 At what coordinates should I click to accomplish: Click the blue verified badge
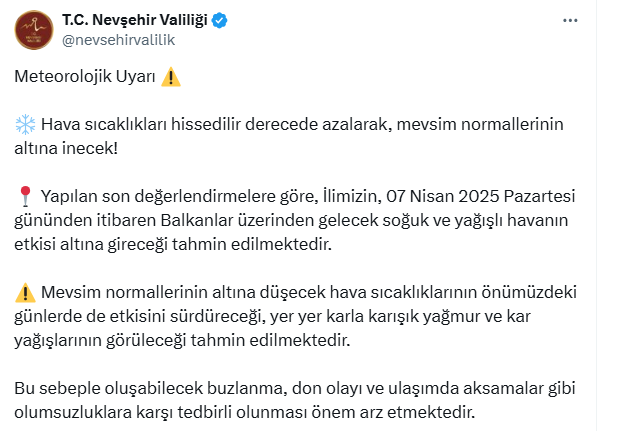pyautogui.click(x=220, y=20)
